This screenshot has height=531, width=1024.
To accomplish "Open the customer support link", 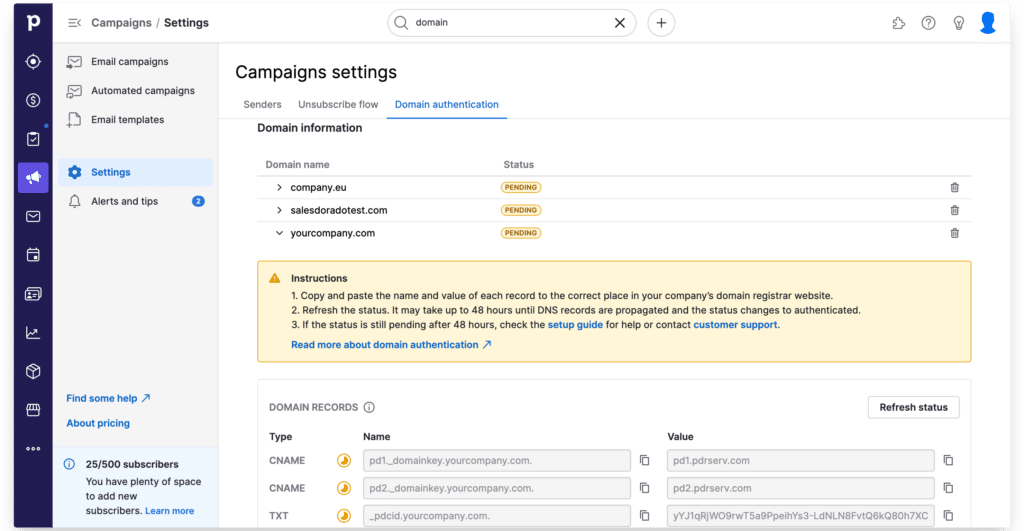I will point(735,325).
